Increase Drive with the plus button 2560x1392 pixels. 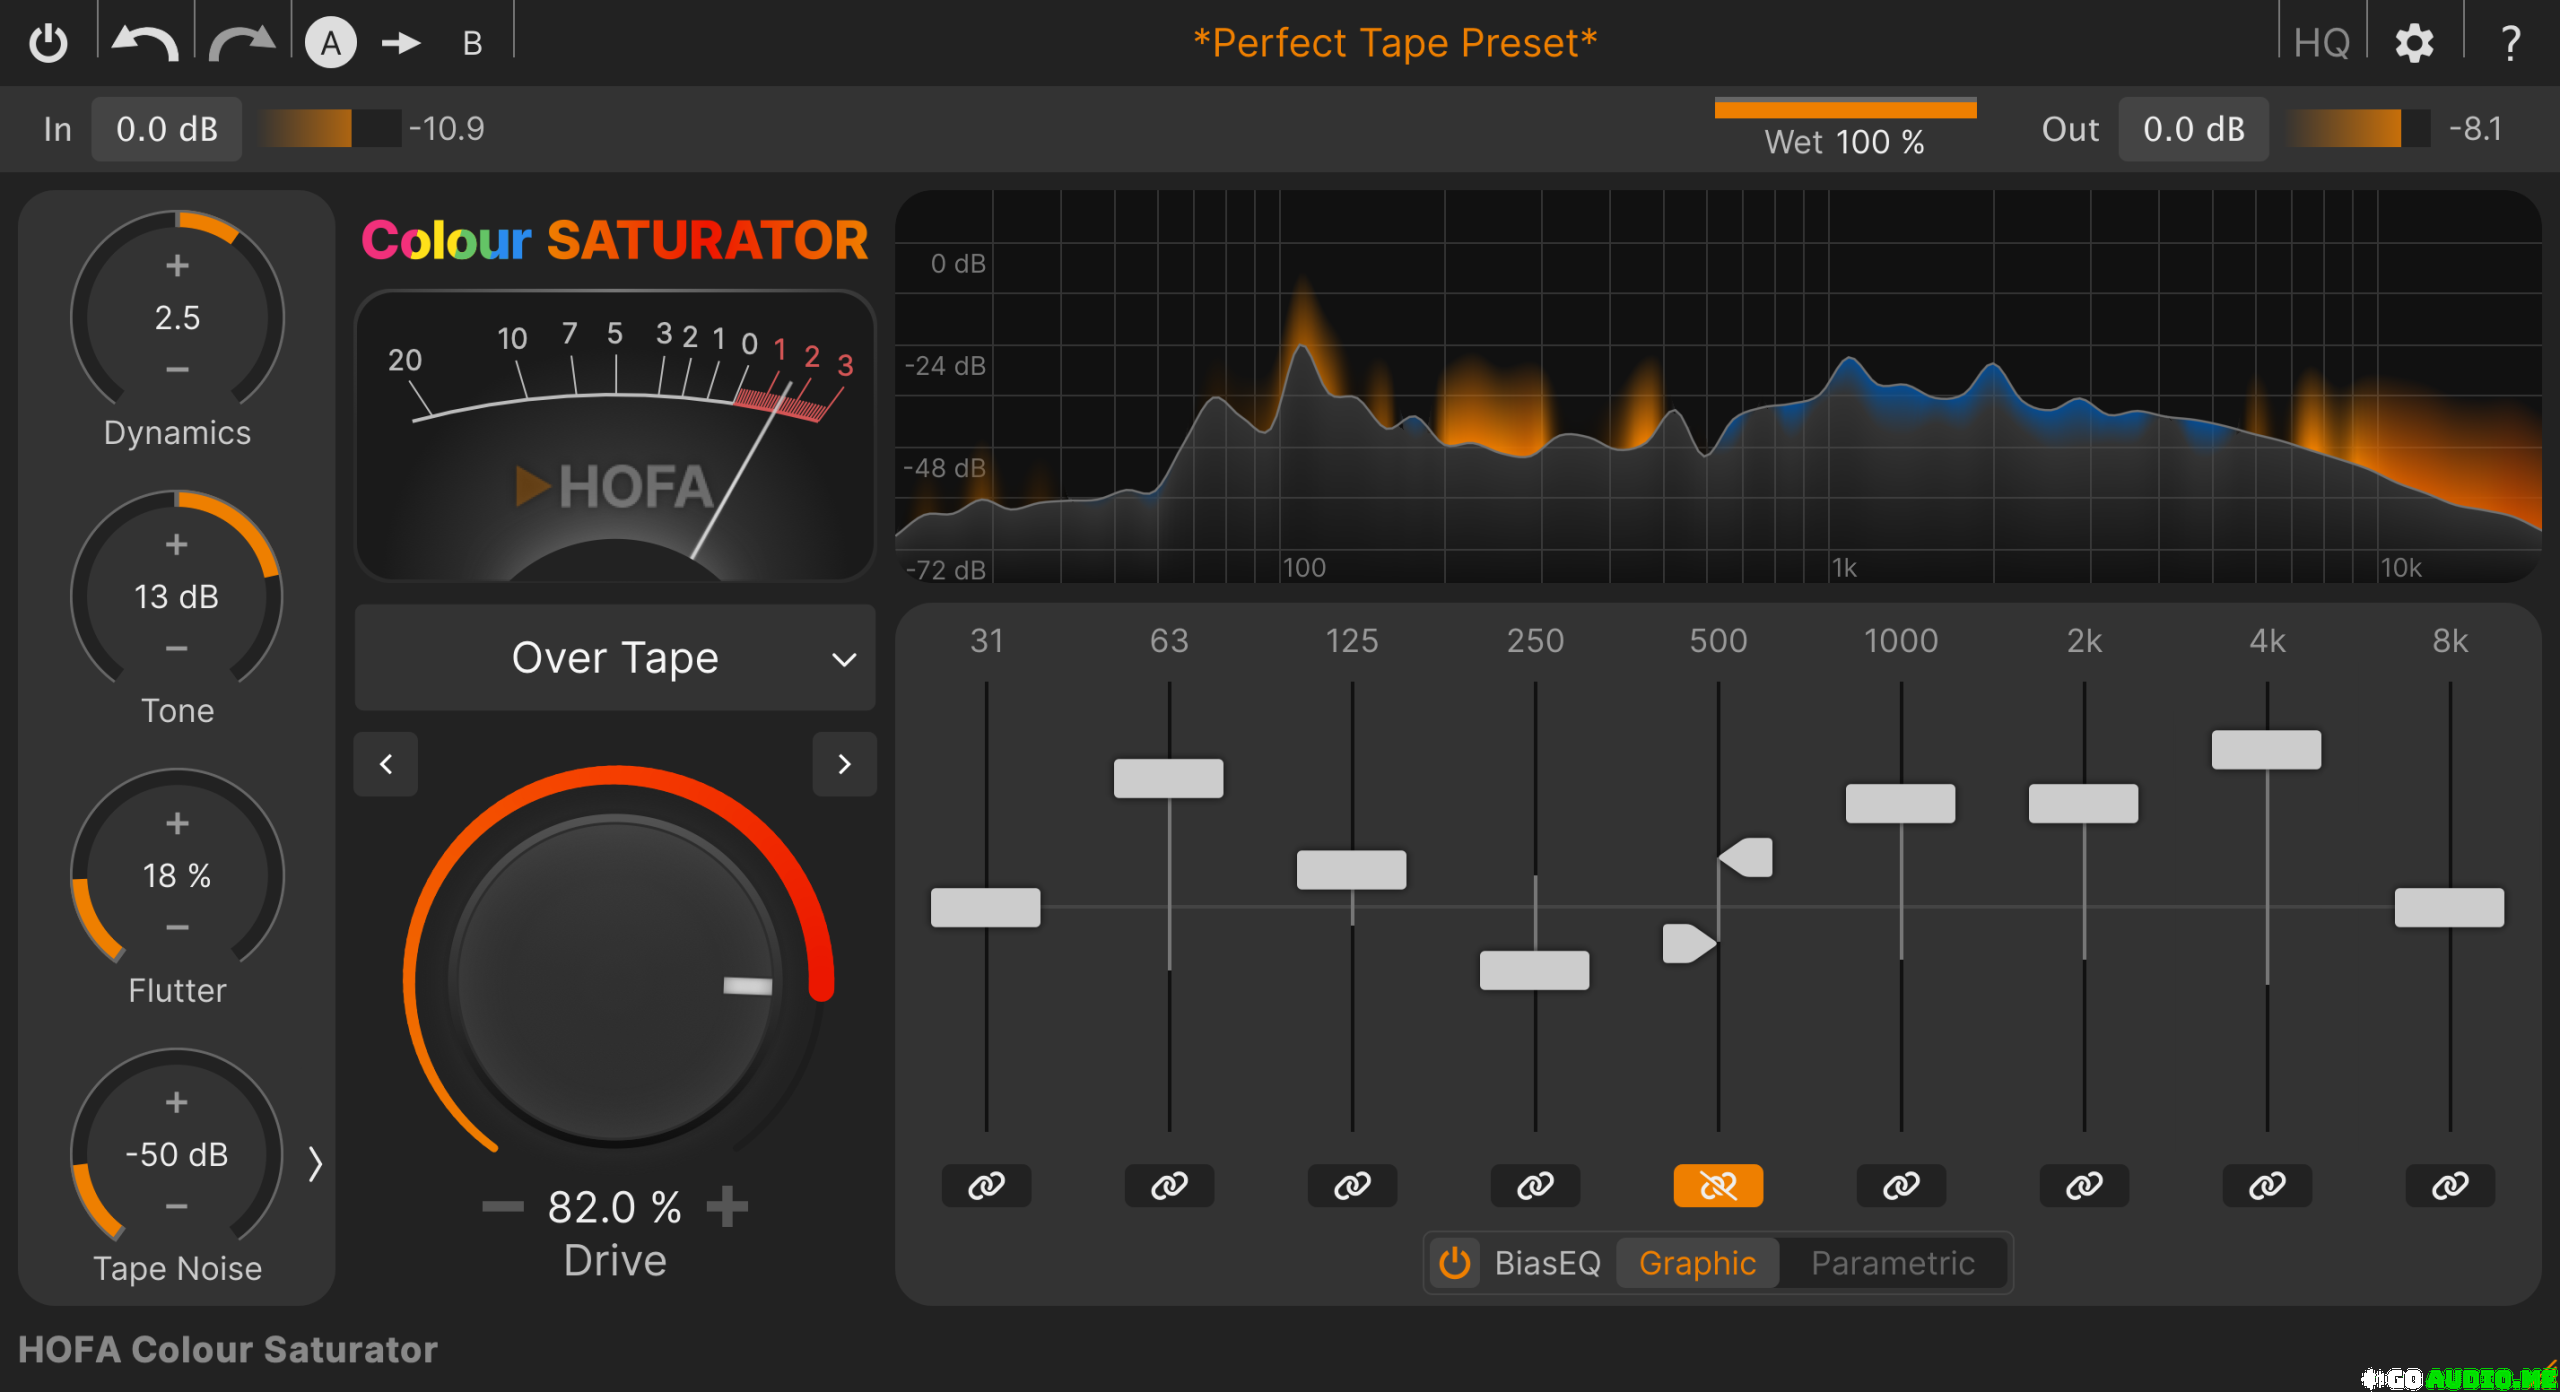click(727, 1207)
